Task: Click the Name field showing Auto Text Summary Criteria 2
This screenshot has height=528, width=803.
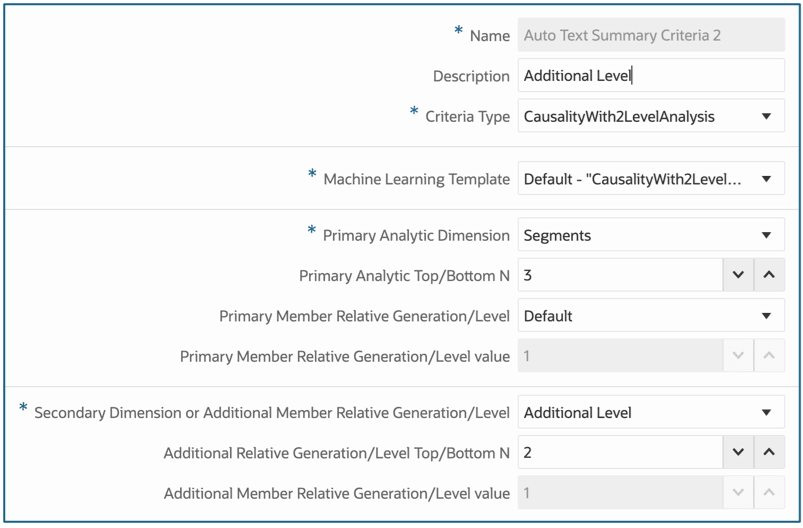Action: tap(650, 35)
